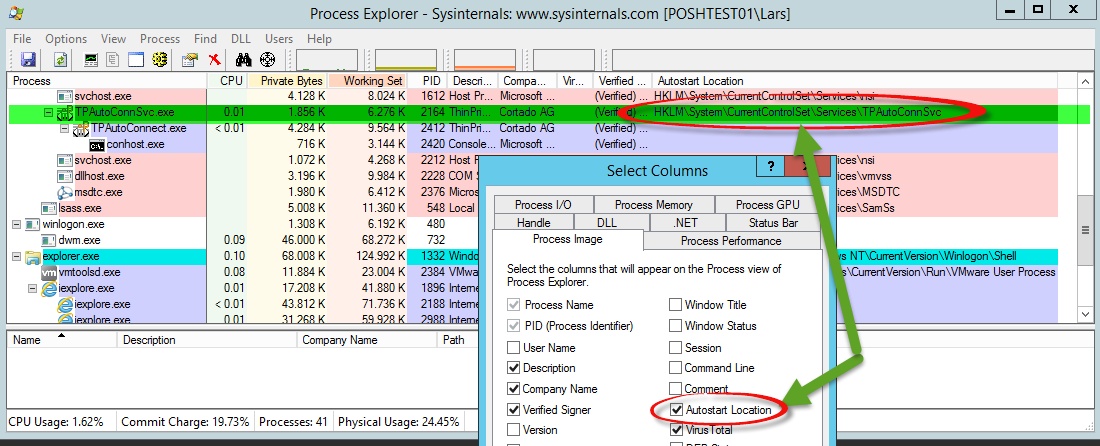Click the TPAutoConnect.exe process icon
Viewport: 1100px width, 446px height.
80,128
